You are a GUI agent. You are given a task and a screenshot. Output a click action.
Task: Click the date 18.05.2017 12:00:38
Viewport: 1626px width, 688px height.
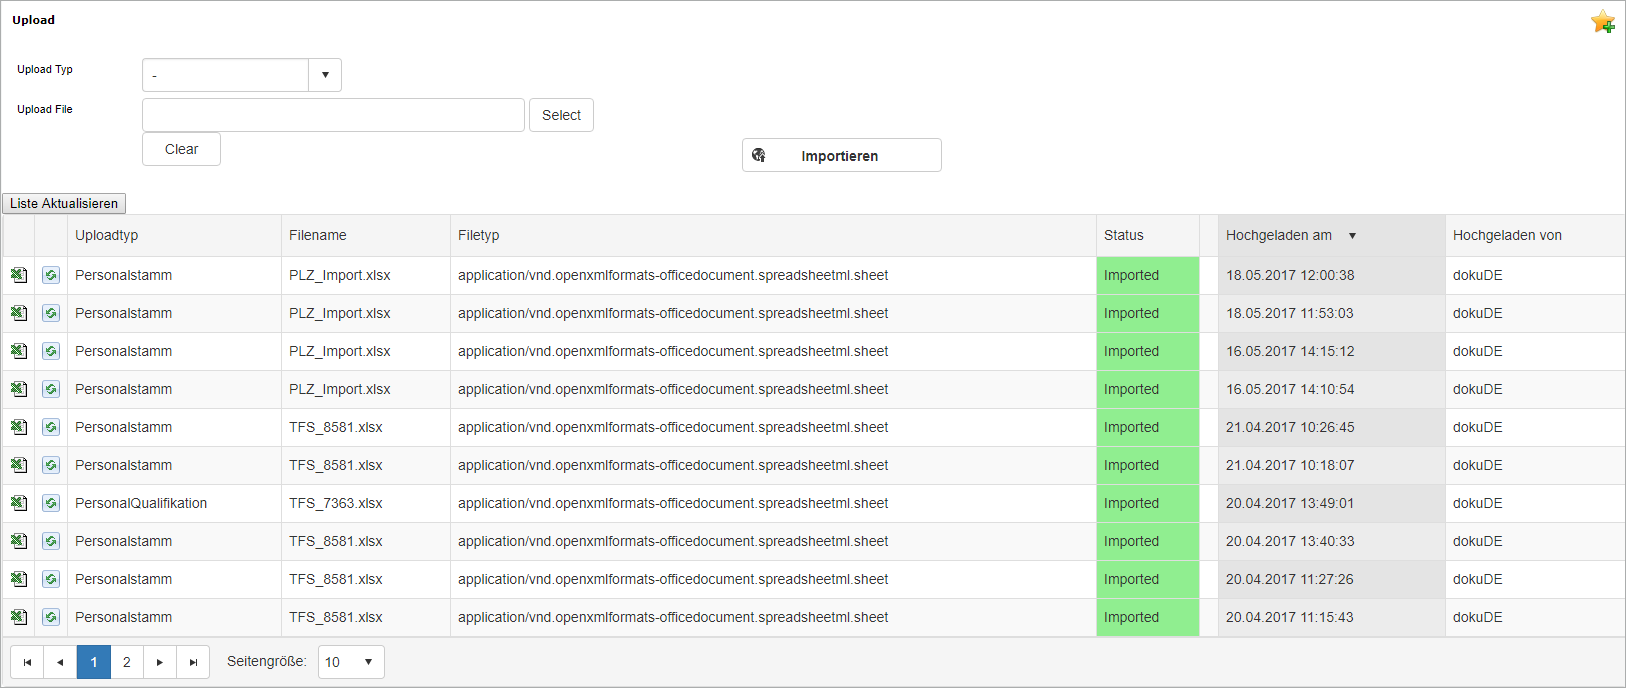tap(1290, 275)
